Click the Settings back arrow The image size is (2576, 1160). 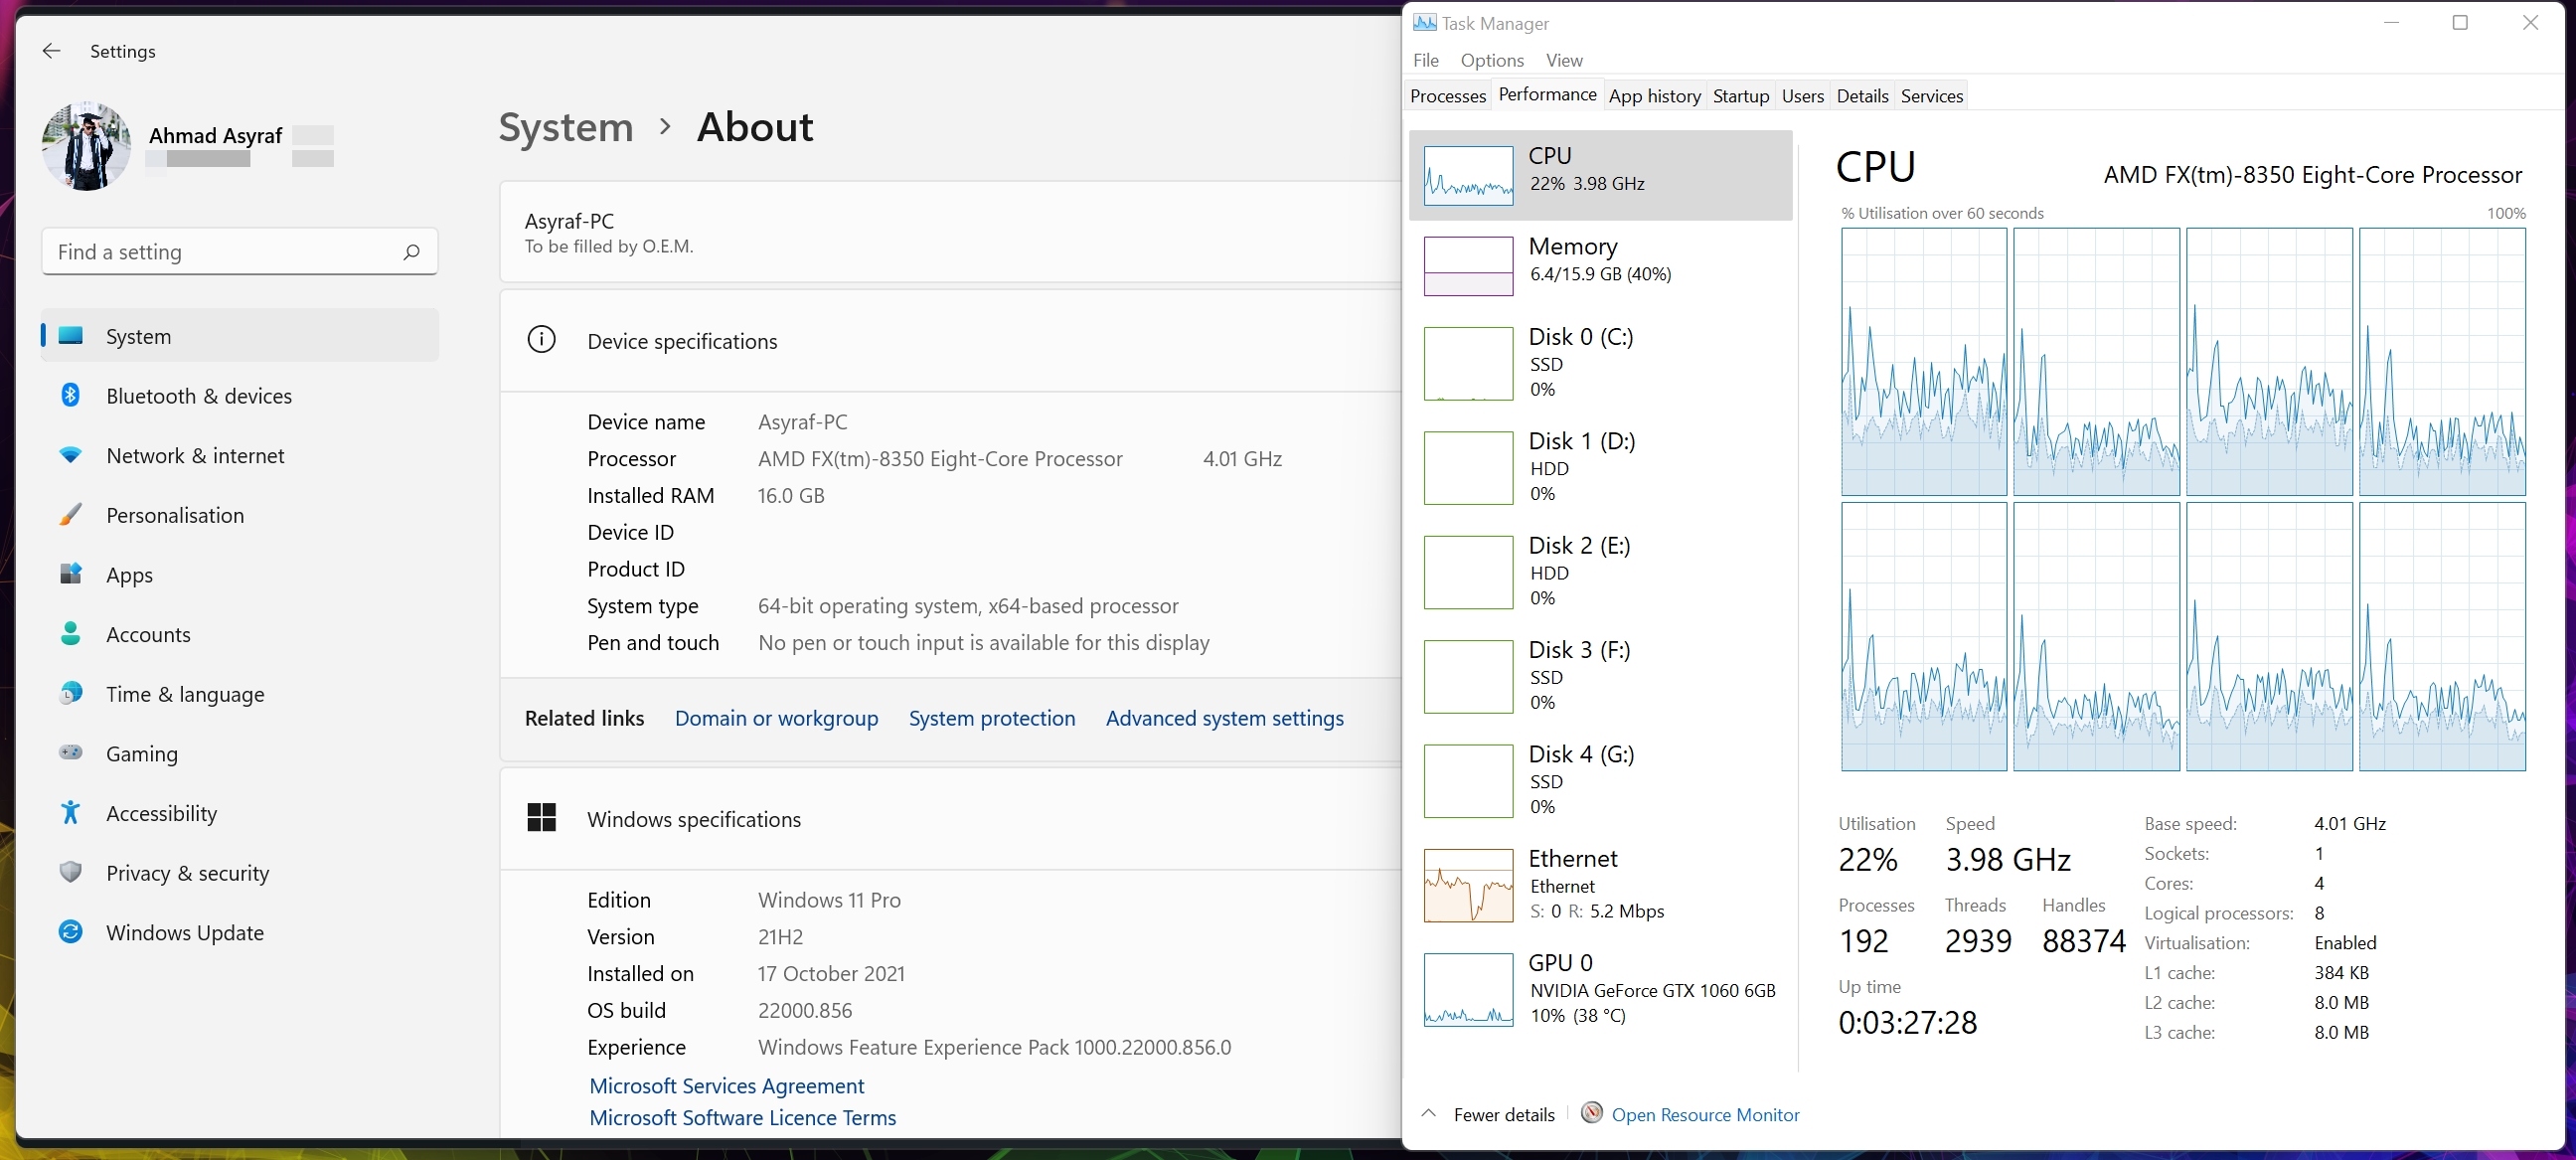tap(51, 51)
